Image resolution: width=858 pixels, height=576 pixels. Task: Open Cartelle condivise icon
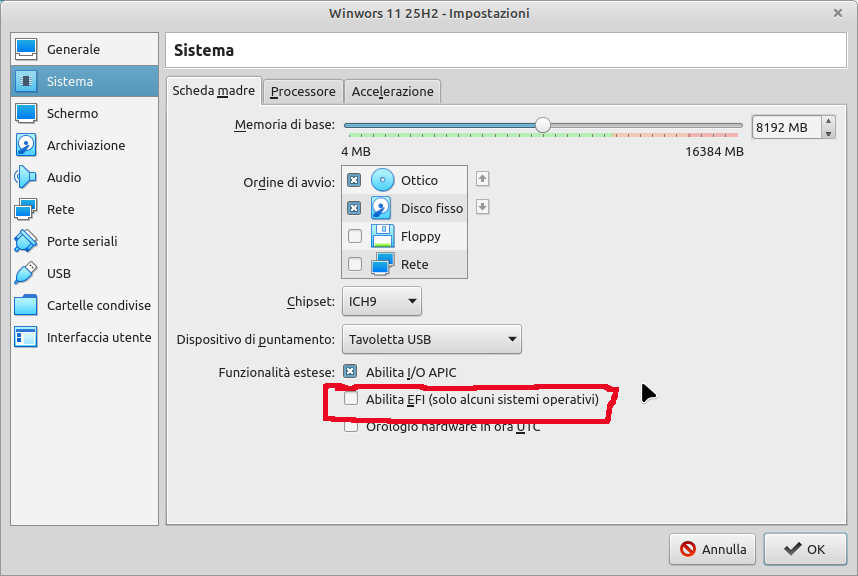[x=26, y=305]
